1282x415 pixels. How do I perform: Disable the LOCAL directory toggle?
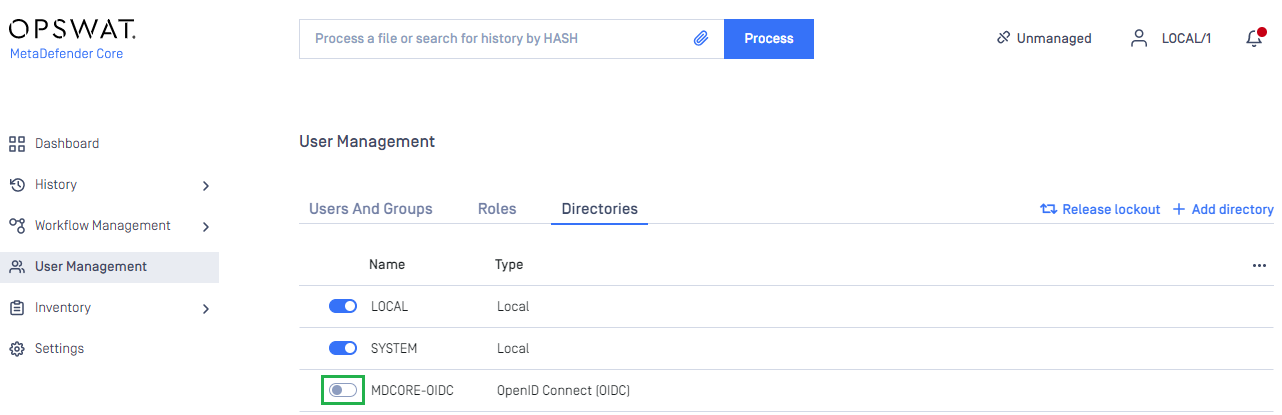click(343, 307)
